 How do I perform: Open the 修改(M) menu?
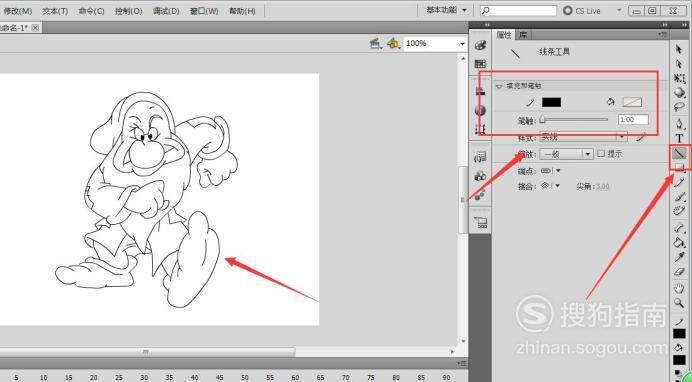pos(18,11)
